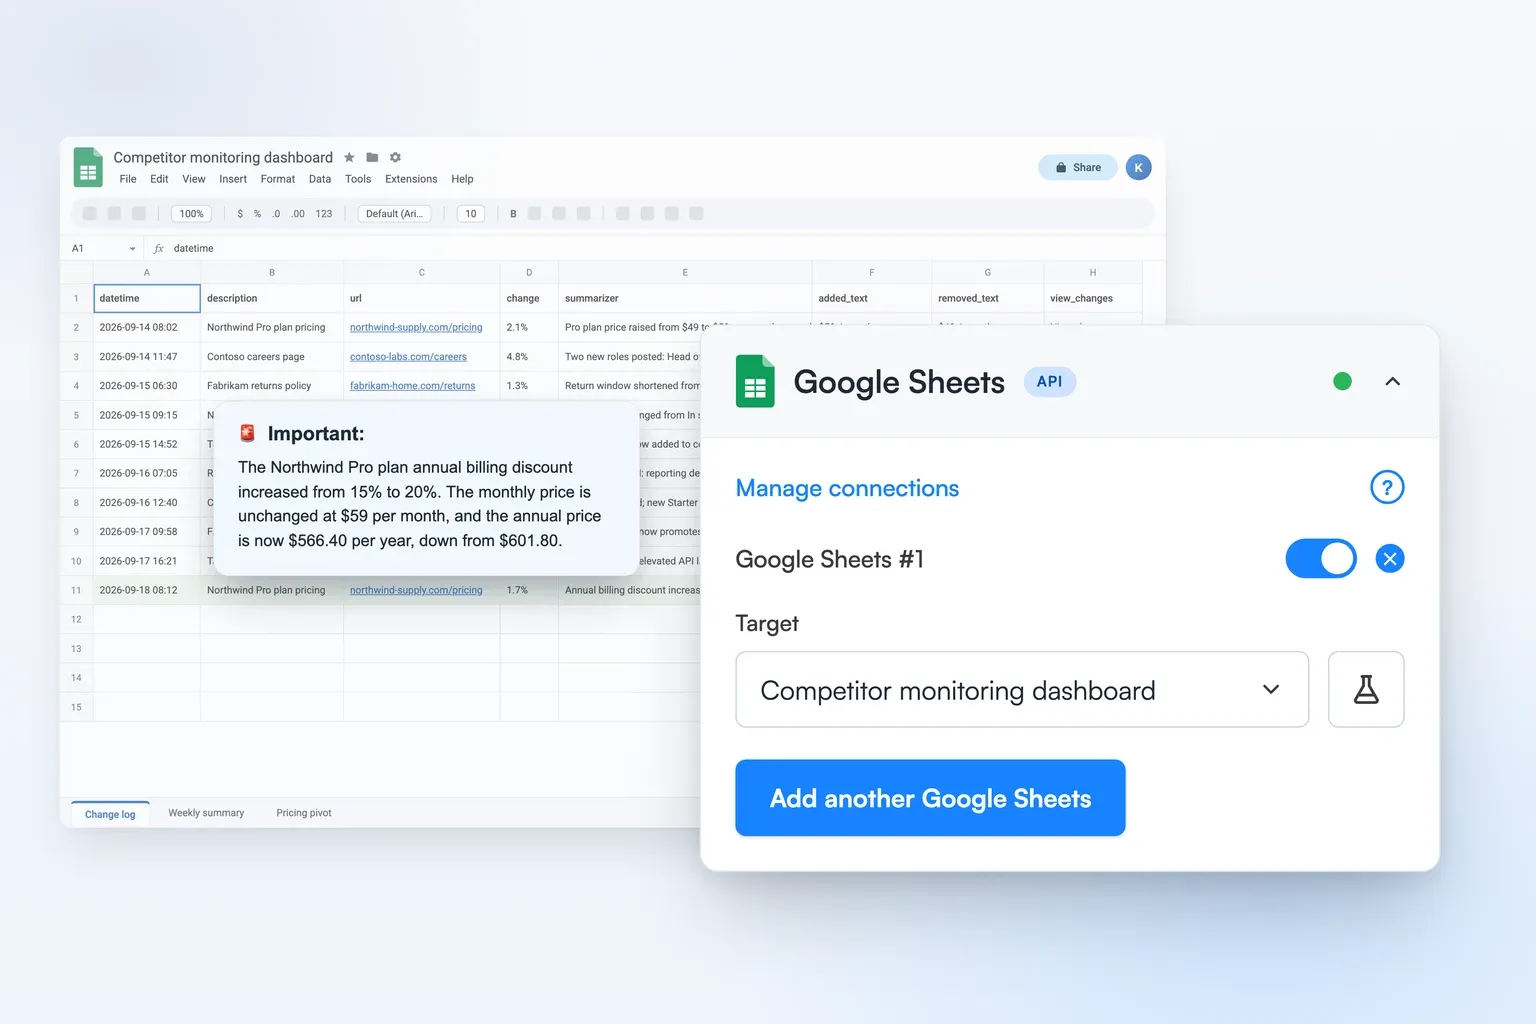Select the view_changes header cell
The image size is (1536, 1024).
tap(1093, 298)
